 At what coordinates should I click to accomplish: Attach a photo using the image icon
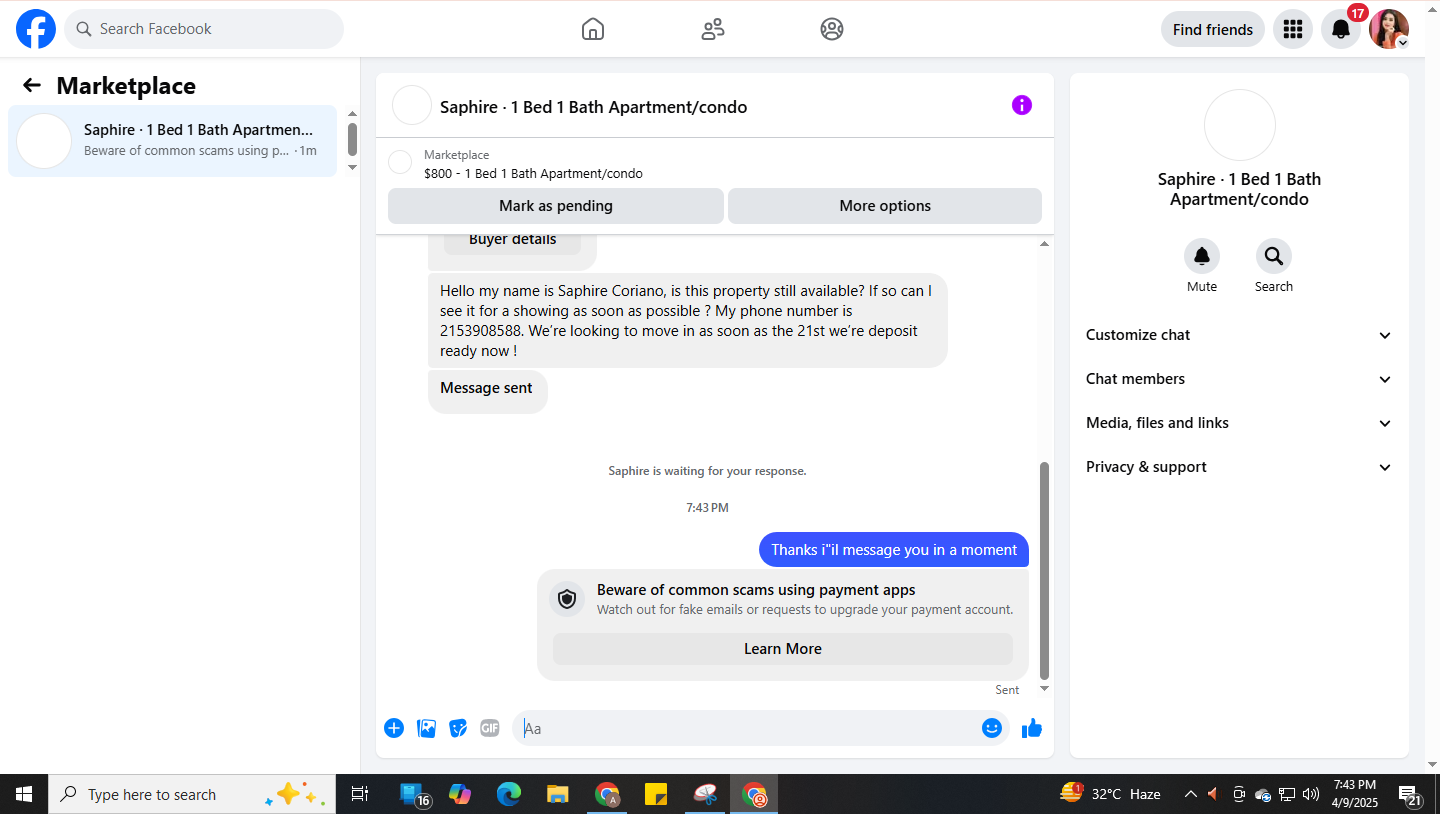click(x=427, y=728)
